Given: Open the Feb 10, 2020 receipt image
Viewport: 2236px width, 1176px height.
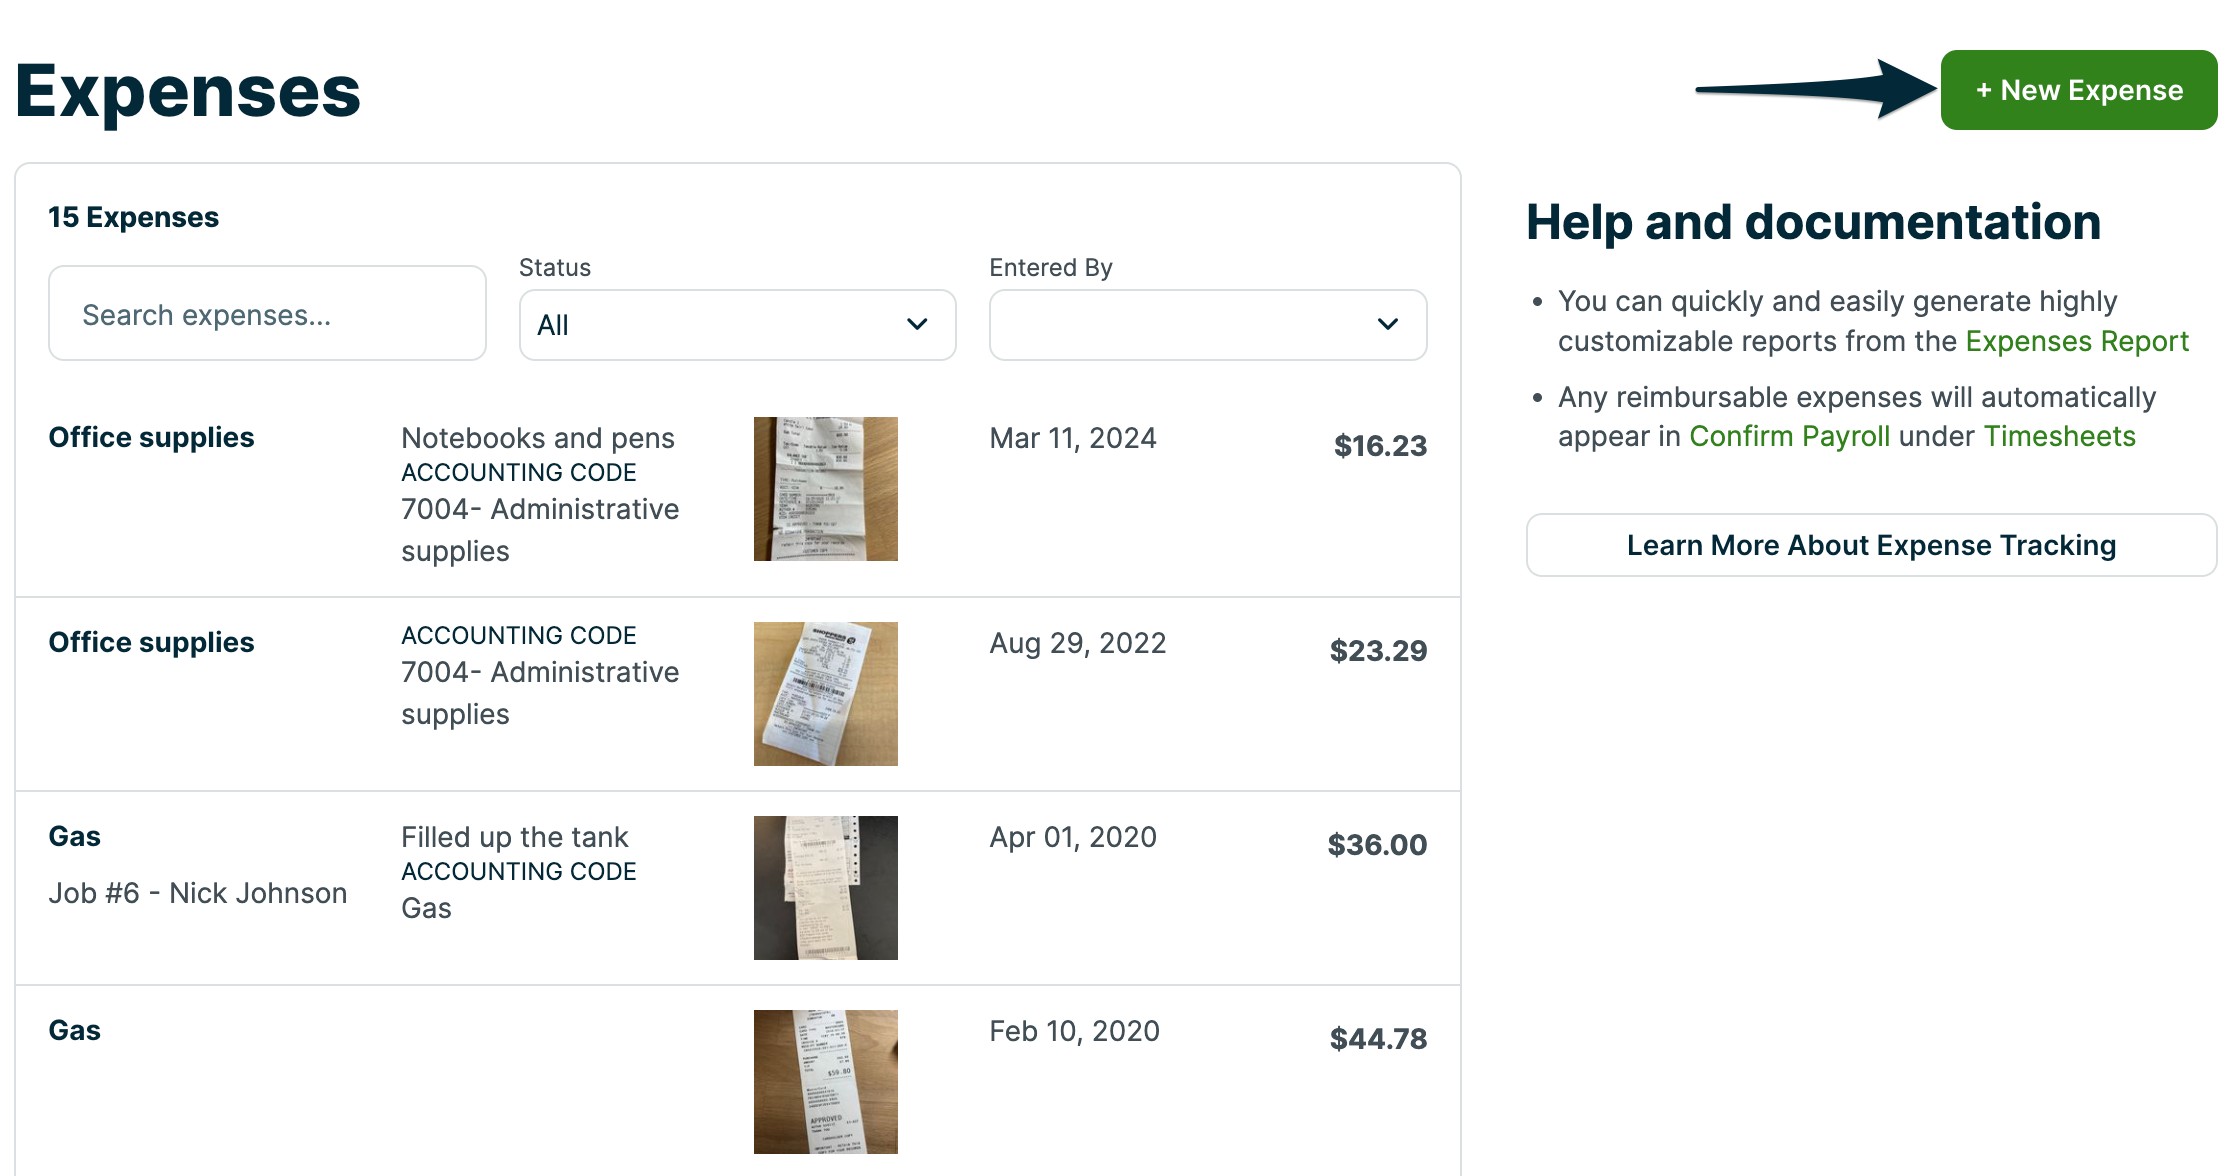Looking at the screenshot, I should click(825, 1082).
